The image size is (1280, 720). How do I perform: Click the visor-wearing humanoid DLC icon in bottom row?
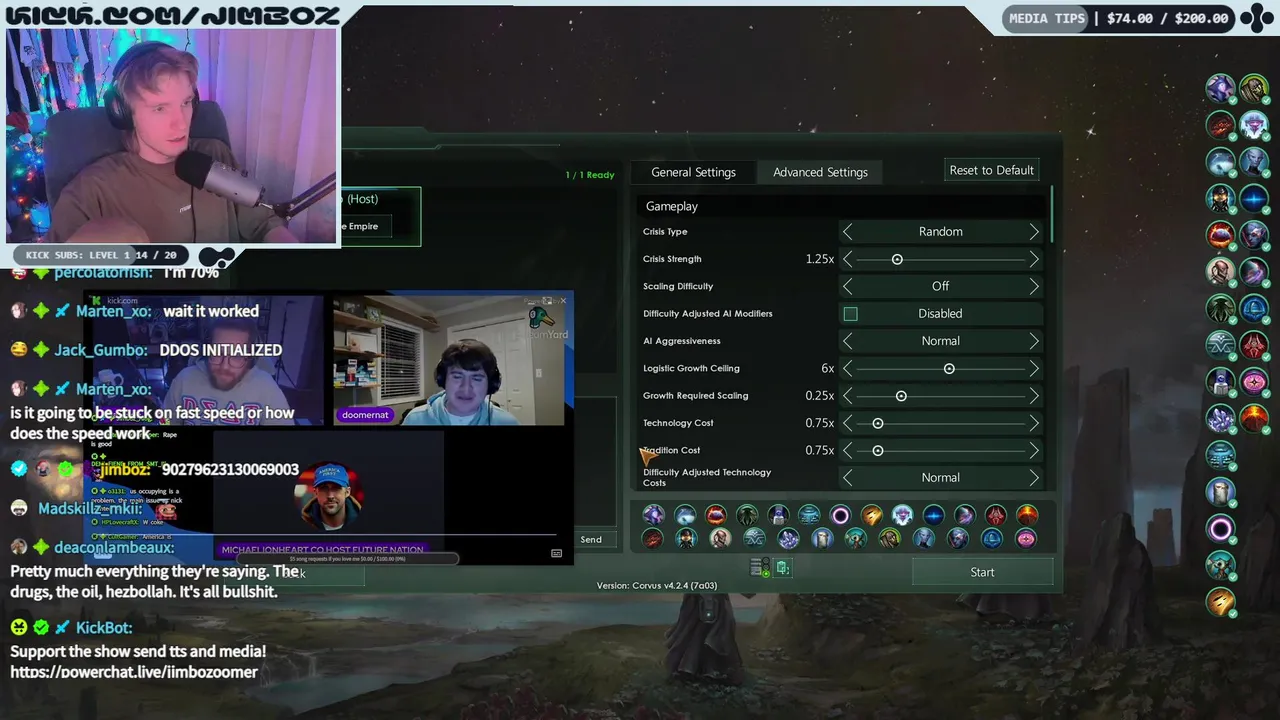click(686, 538)
